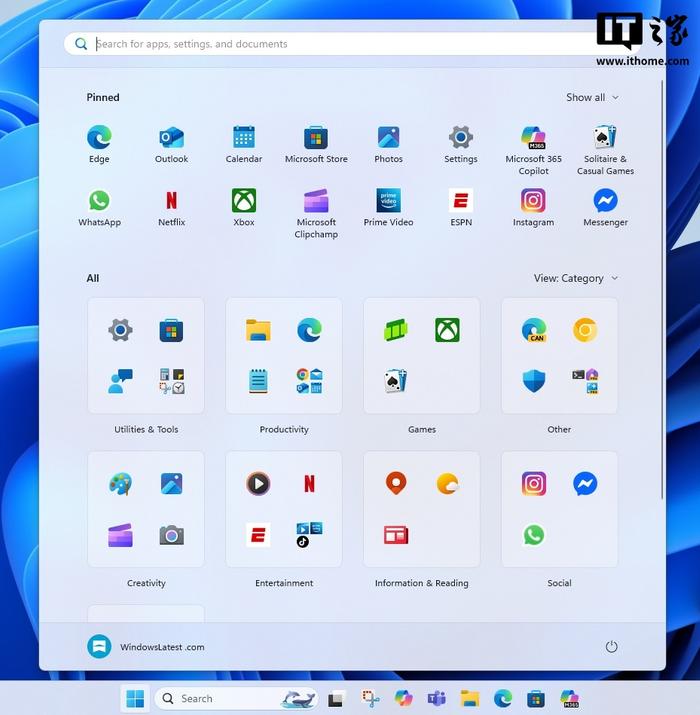
Task: Open the pinned Xbox app
Action: [244, 207]
